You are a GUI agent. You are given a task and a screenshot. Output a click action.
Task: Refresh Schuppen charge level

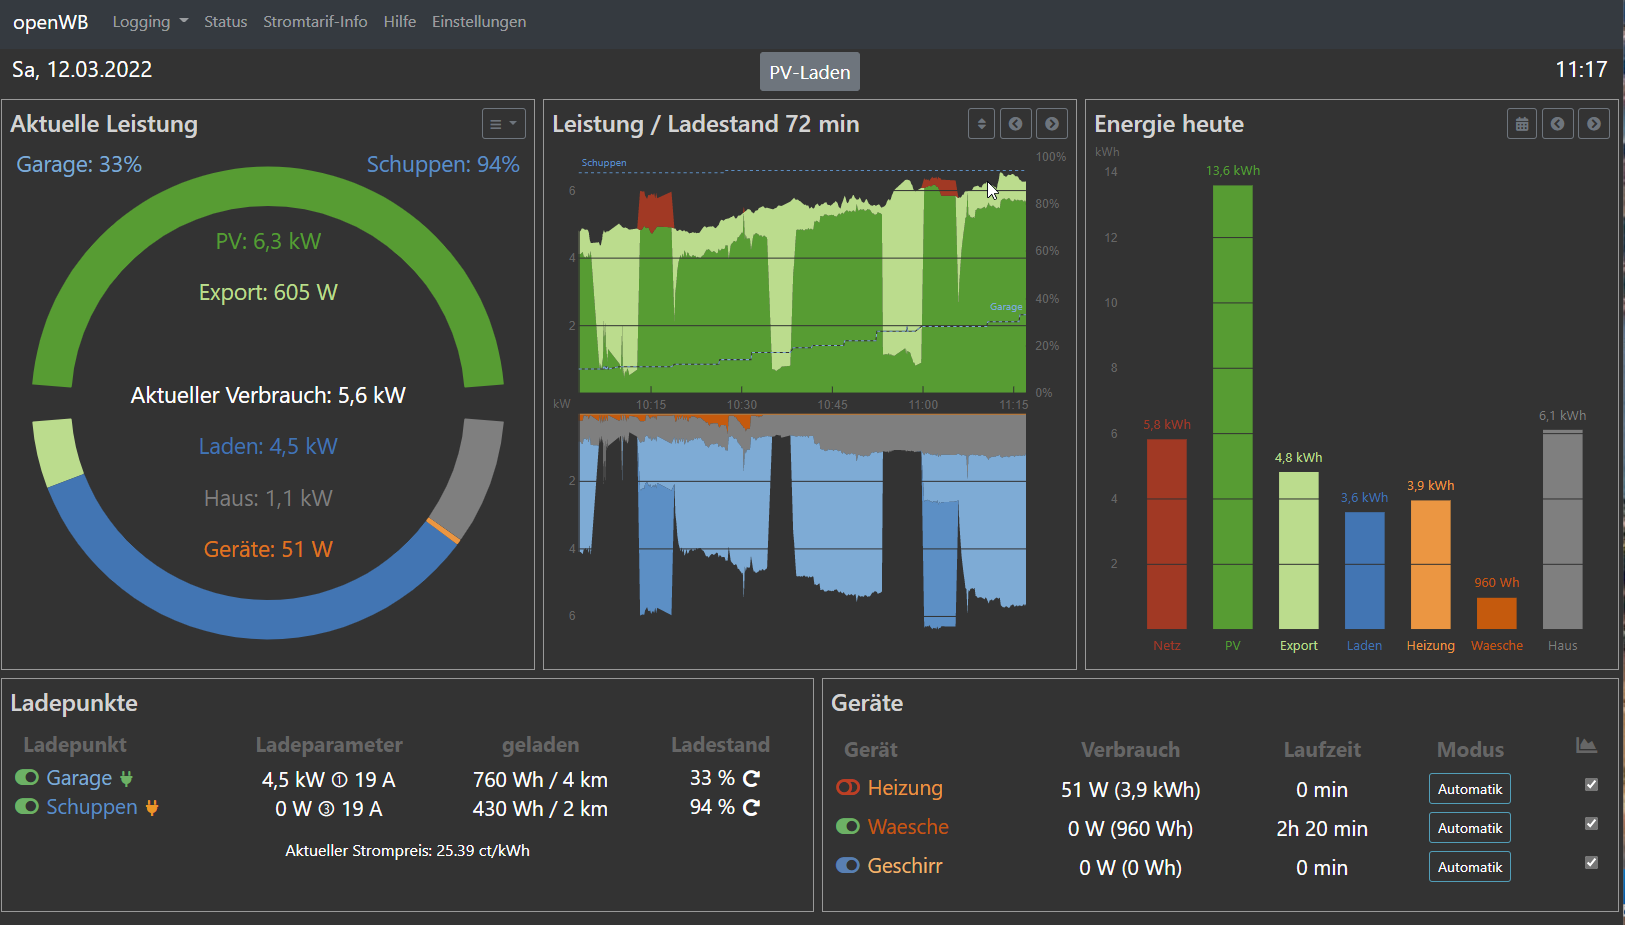pos(752,807)
